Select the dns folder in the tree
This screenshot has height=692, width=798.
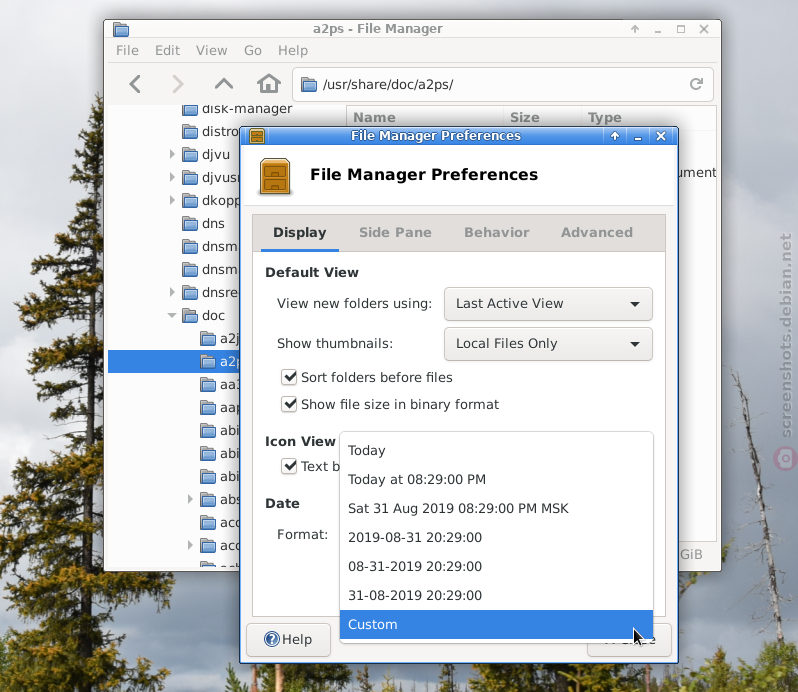coord(213,224)
